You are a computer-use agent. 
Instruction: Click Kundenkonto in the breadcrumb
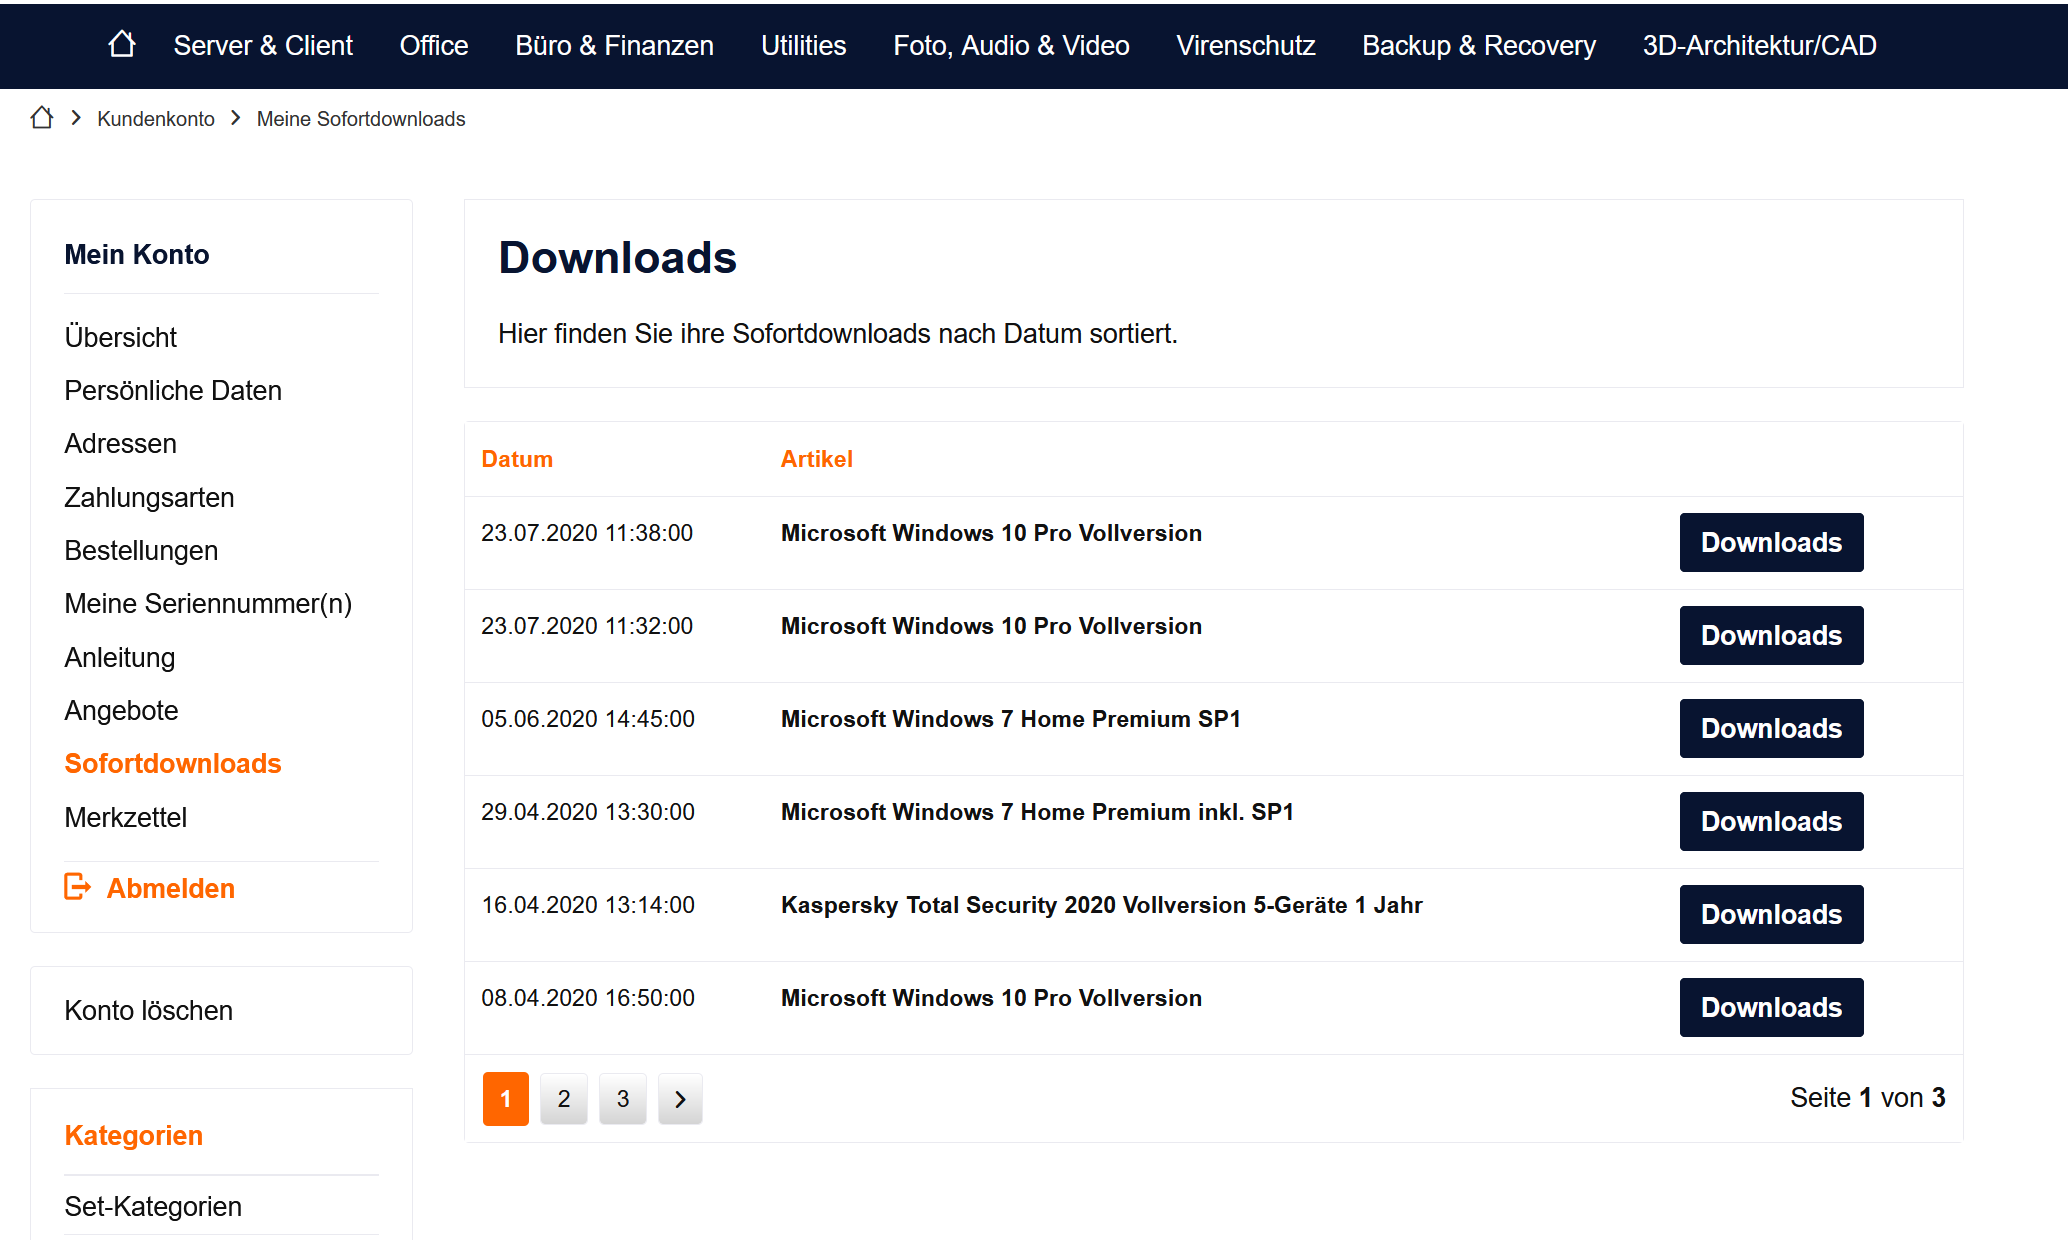(155, 119)
